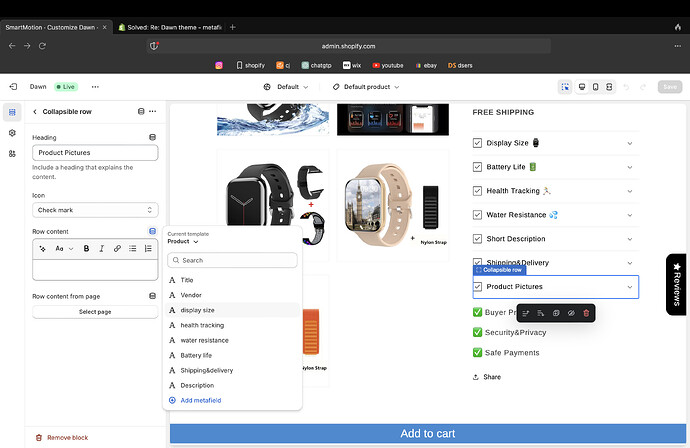The image size is (690, 448).
Task: Open the Reviews side tab
Action: (676, 284)
